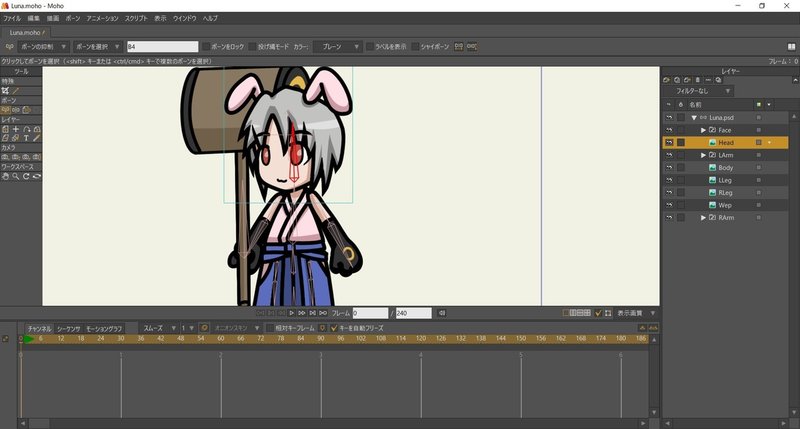Select the Track Camera tool

click(5, 157)
